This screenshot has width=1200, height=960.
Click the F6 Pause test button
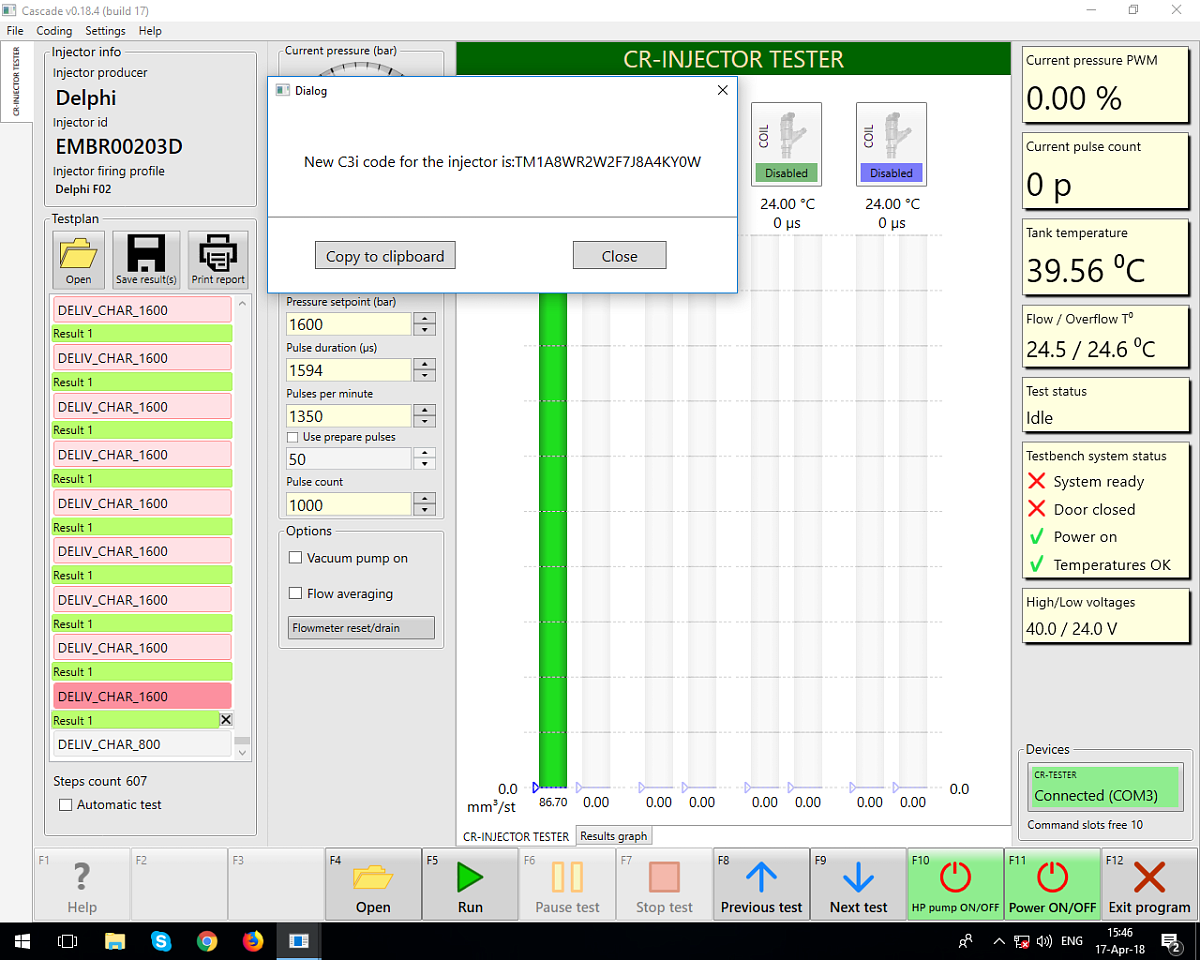[567, 884]
